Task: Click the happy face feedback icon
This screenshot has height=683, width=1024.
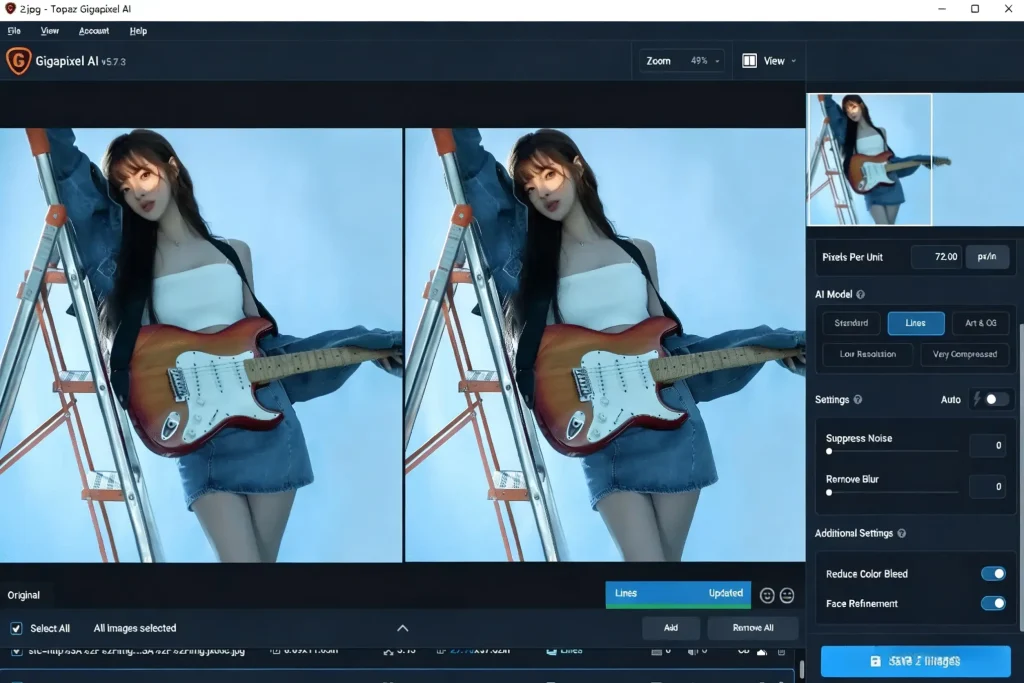Action: 766,595
